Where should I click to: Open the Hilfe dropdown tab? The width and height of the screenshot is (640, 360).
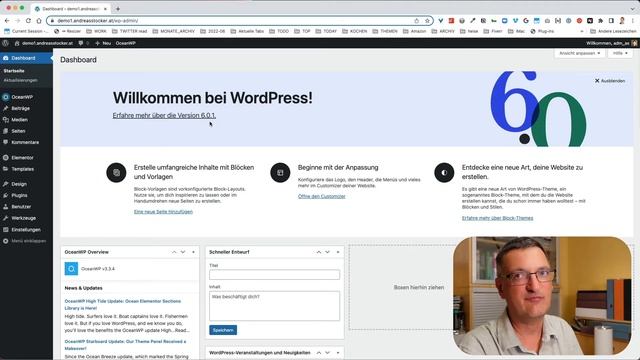[620, 53]
